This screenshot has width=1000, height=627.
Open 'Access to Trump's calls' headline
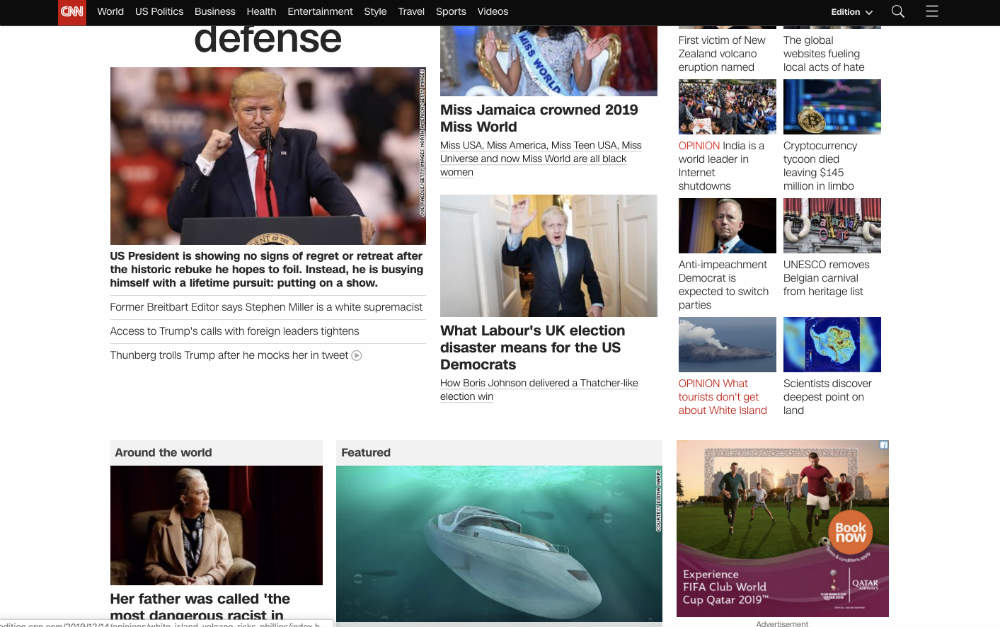coord(234,332)
